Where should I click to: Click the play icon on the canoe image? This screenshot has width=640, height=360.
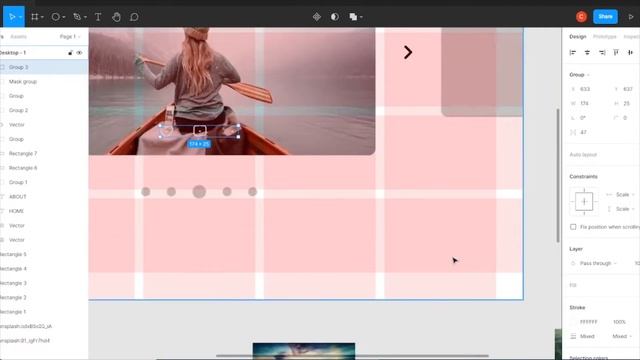pos(200,131)
